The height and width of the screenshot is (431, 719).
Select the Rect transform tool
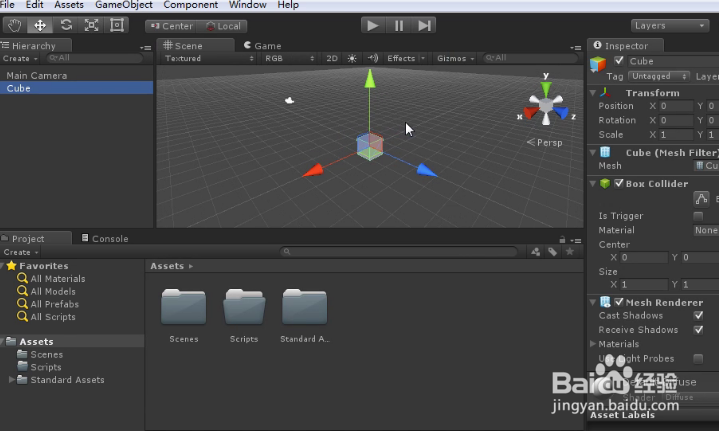coord(117,25)
